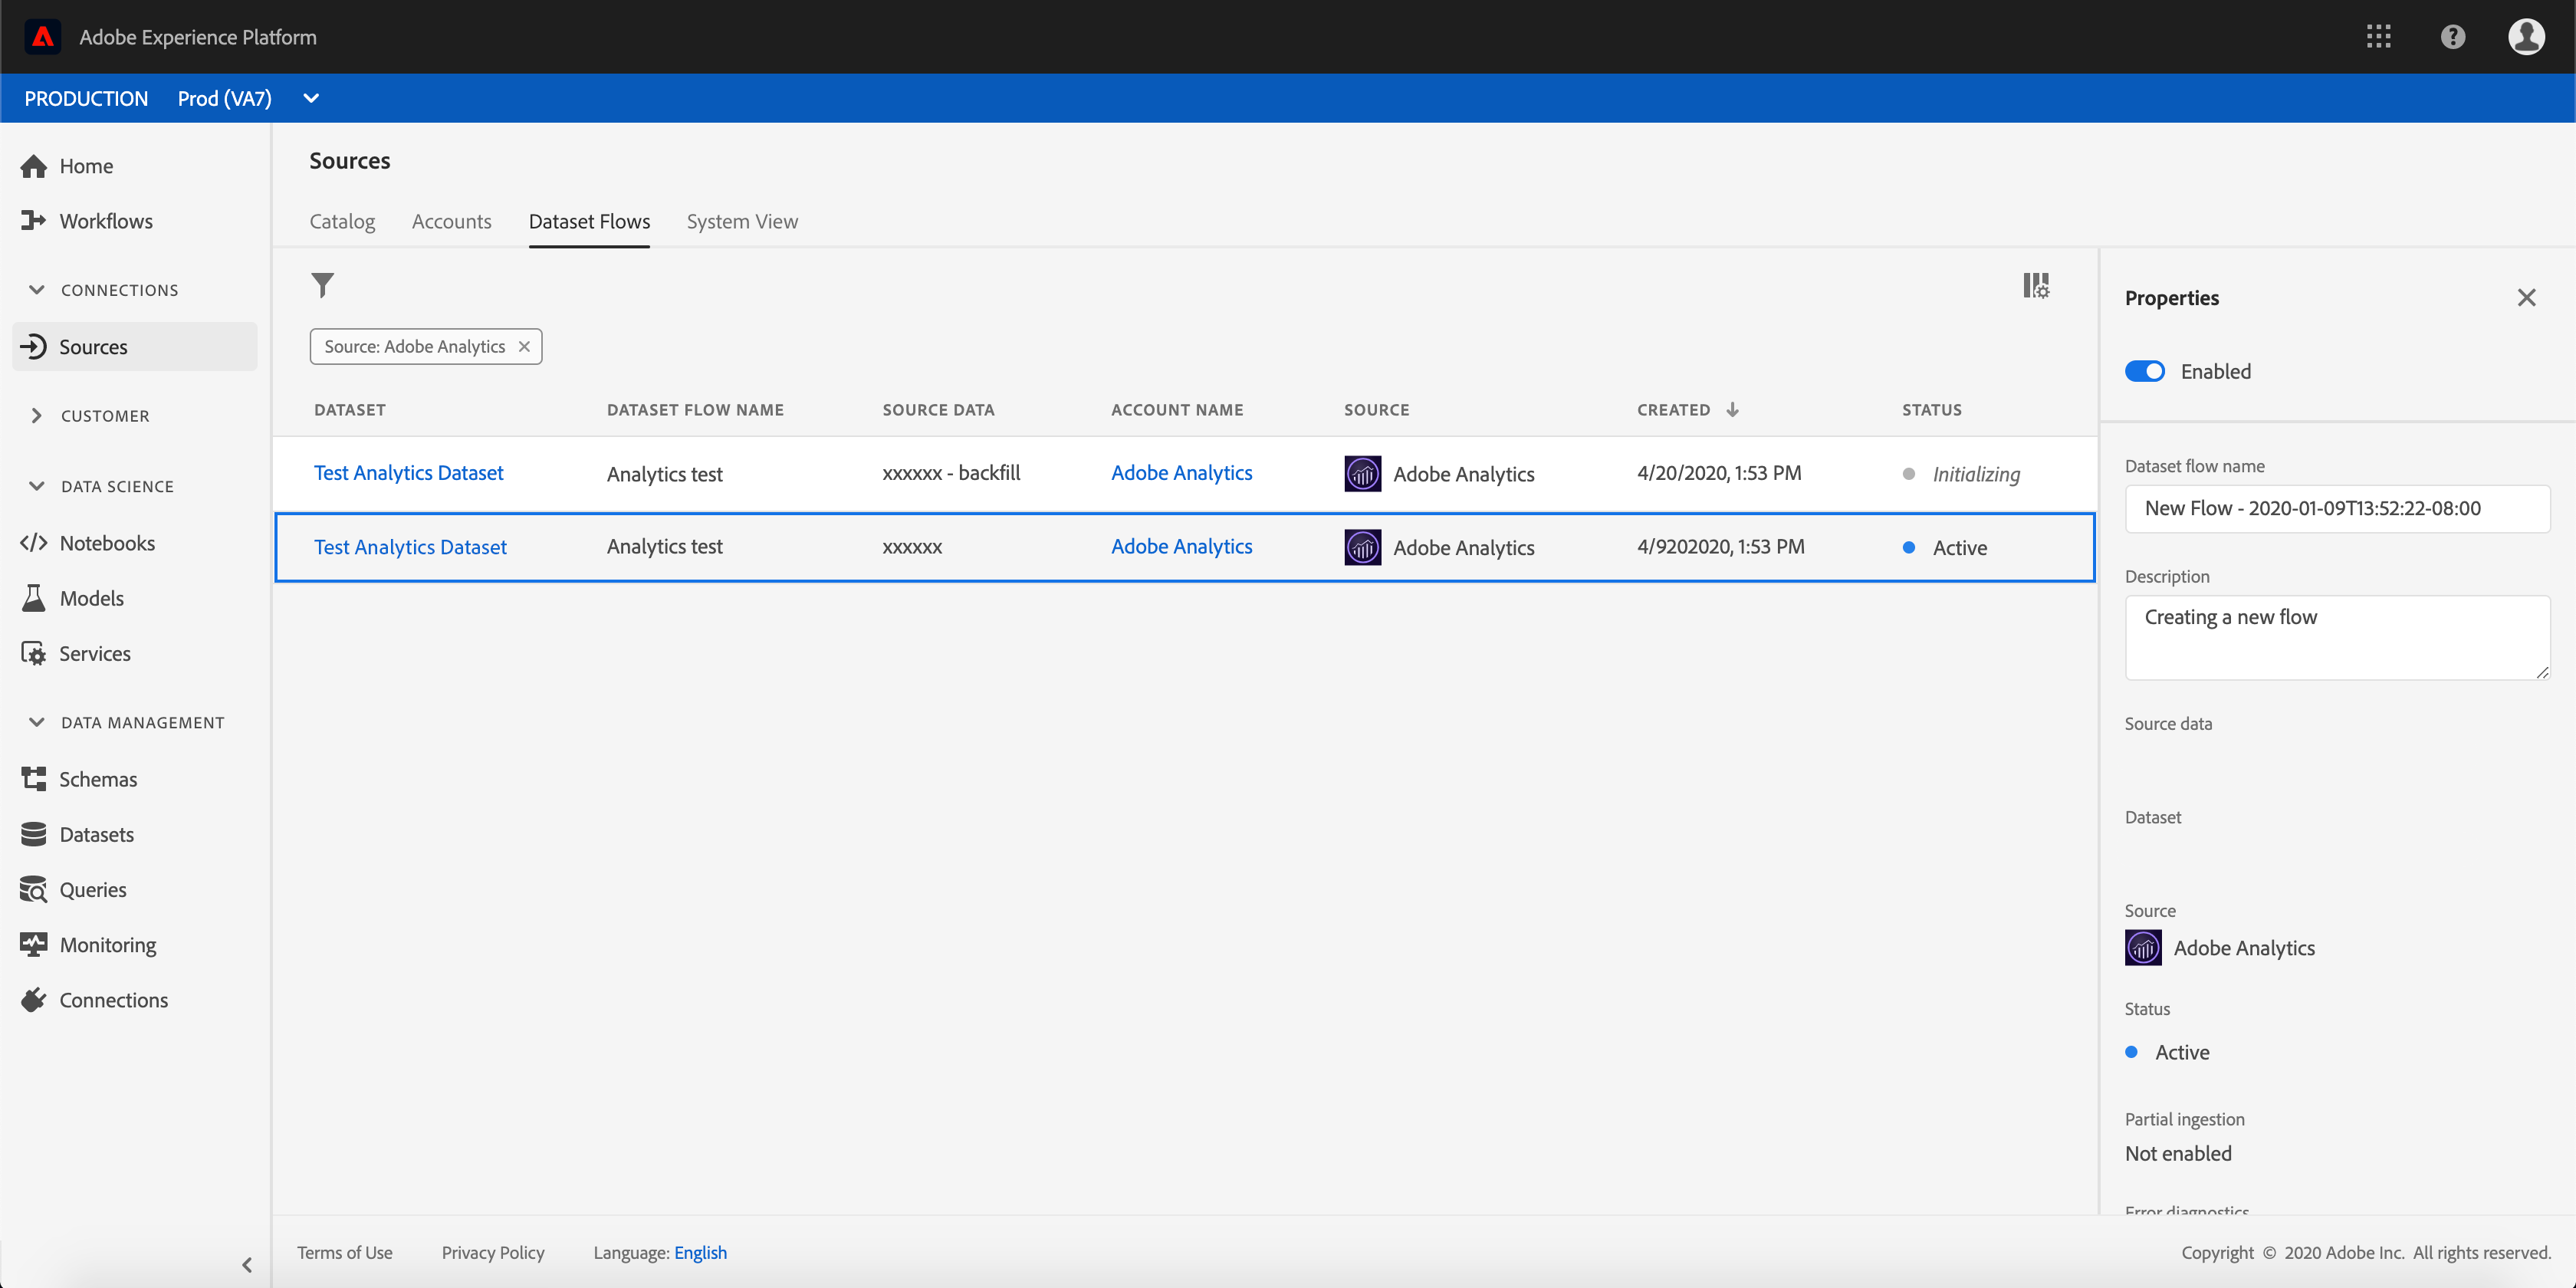Remove the Source: Adobe Analytics filter chip

click(524, 346)
